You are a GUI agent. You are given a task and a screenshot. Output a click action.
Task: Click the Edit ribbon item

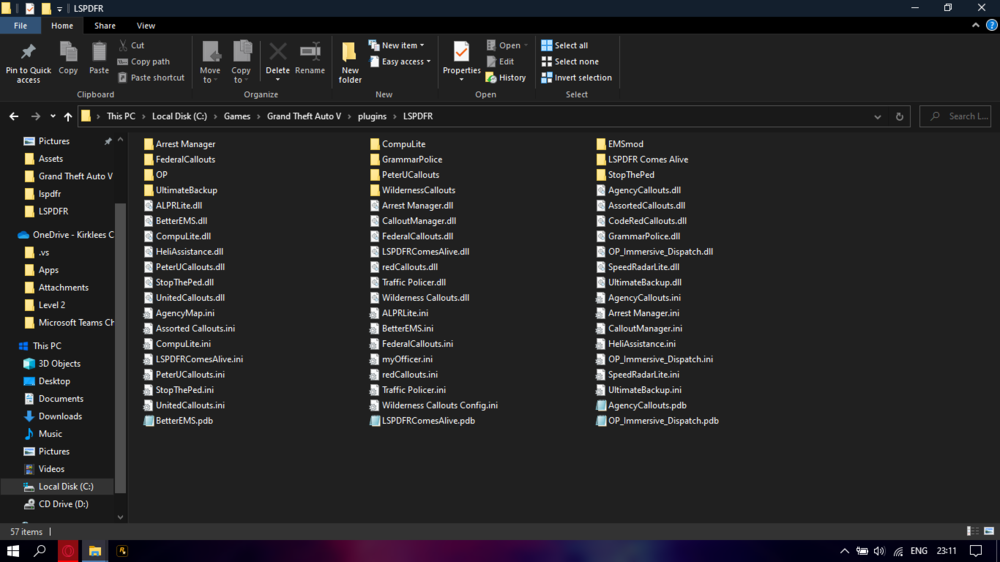pyautogui.click(x=501, y=61)
